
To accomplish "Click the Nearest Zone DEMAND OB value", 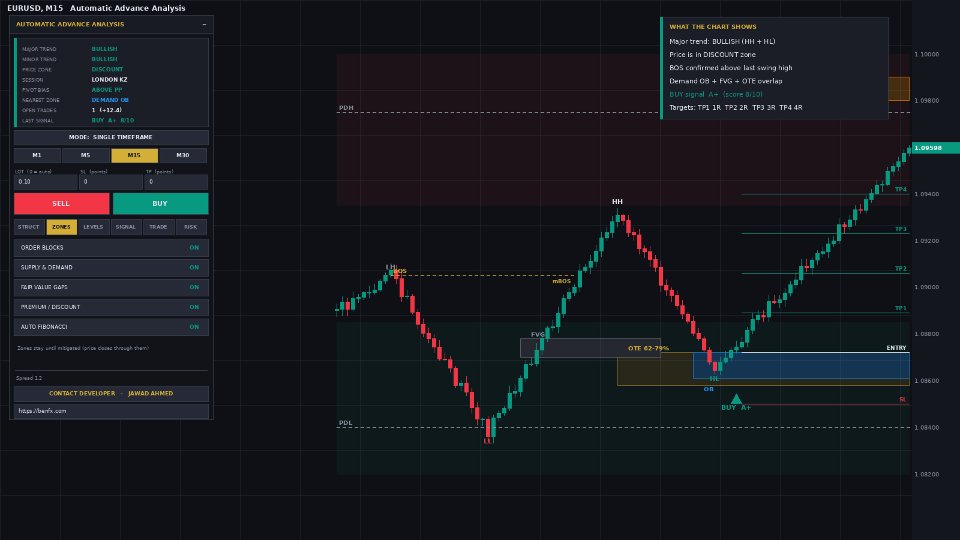I will (x=110, y=100).
